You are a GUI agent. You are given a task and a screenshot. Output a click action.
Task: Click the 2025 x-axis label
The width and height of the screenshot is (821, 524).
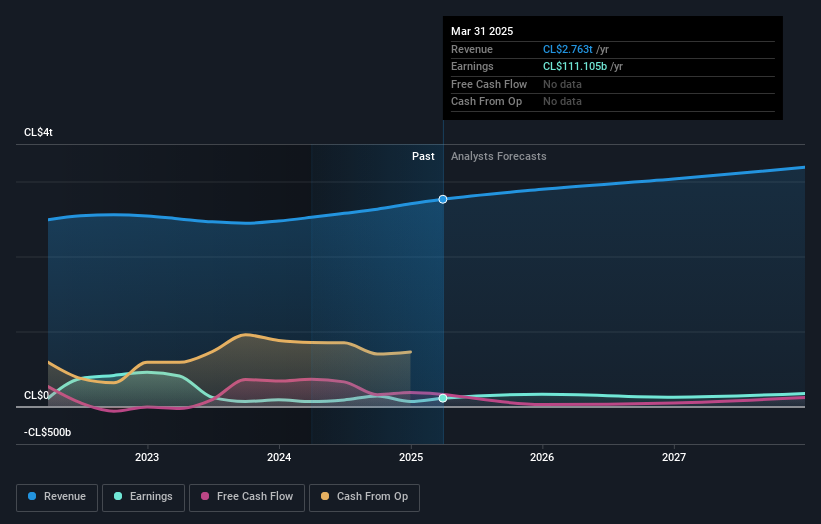[411, 458]
